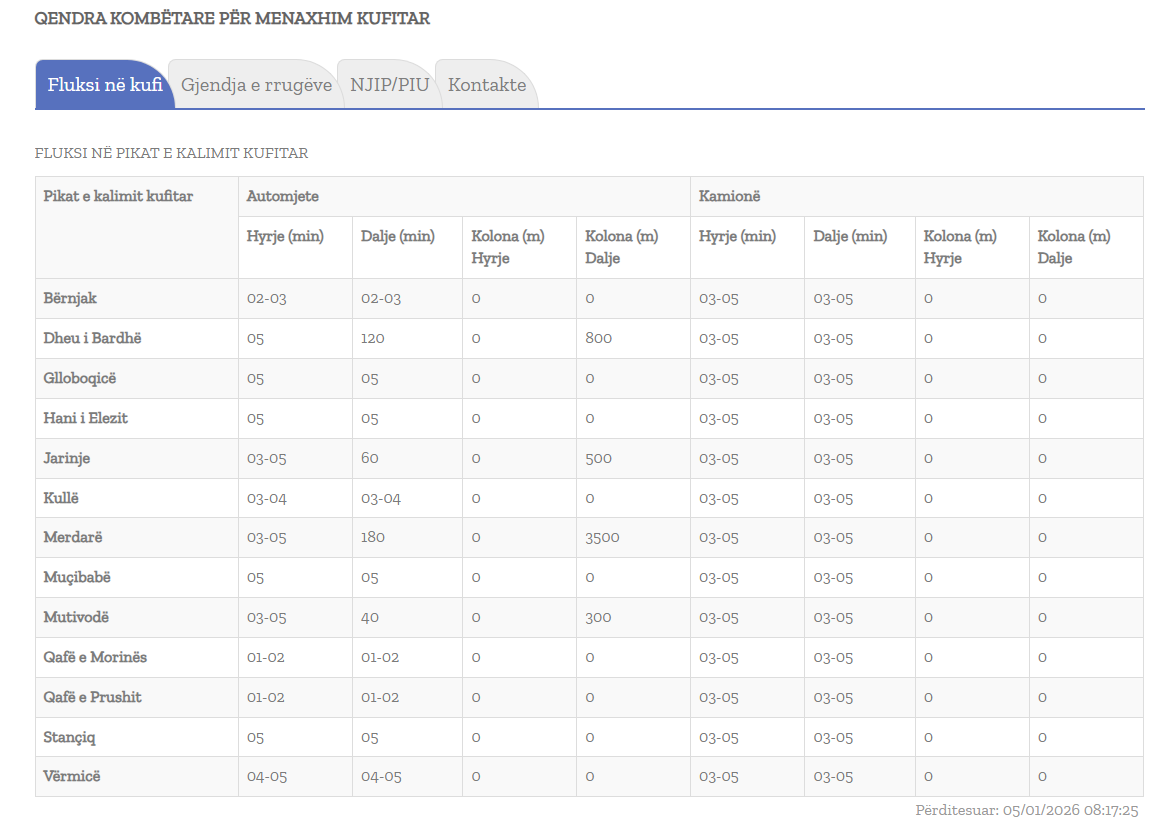Image resolution: width=1175 pixels, height=830 pixels.
Task: Click the Kamionë column group header
Action: 729,197
